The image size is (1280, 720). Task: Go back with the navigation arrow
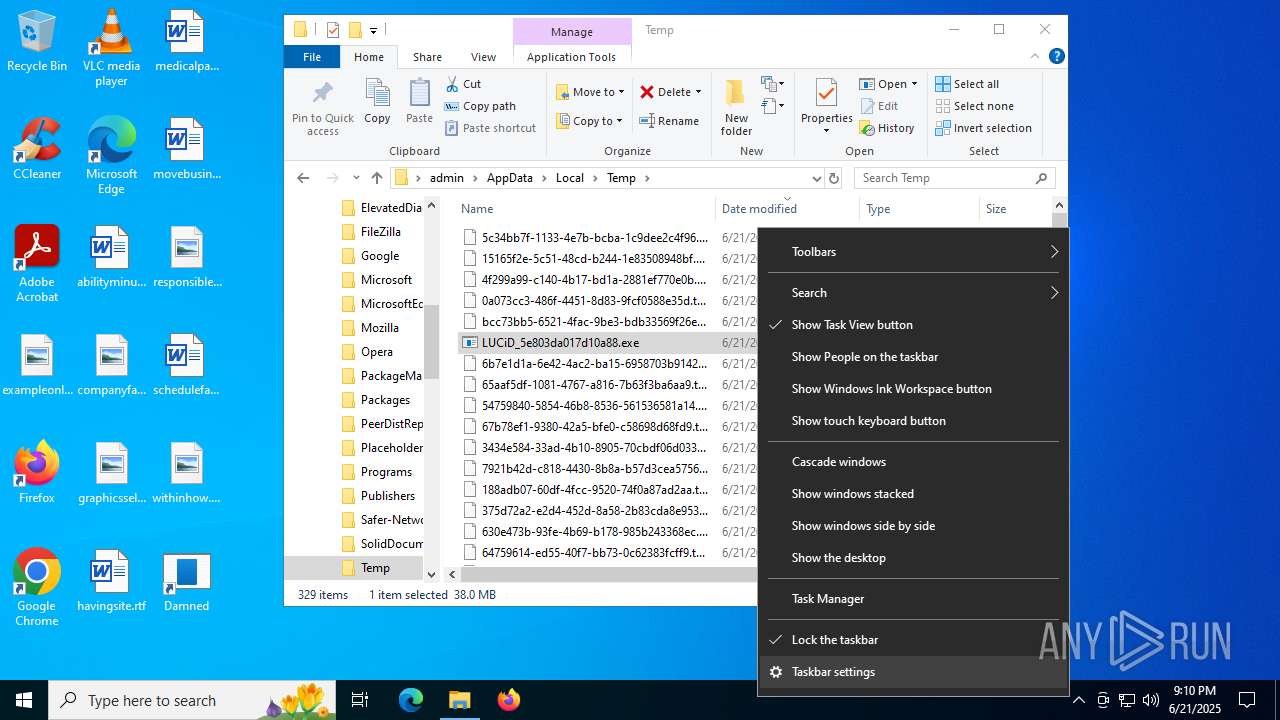click(303, 178)
